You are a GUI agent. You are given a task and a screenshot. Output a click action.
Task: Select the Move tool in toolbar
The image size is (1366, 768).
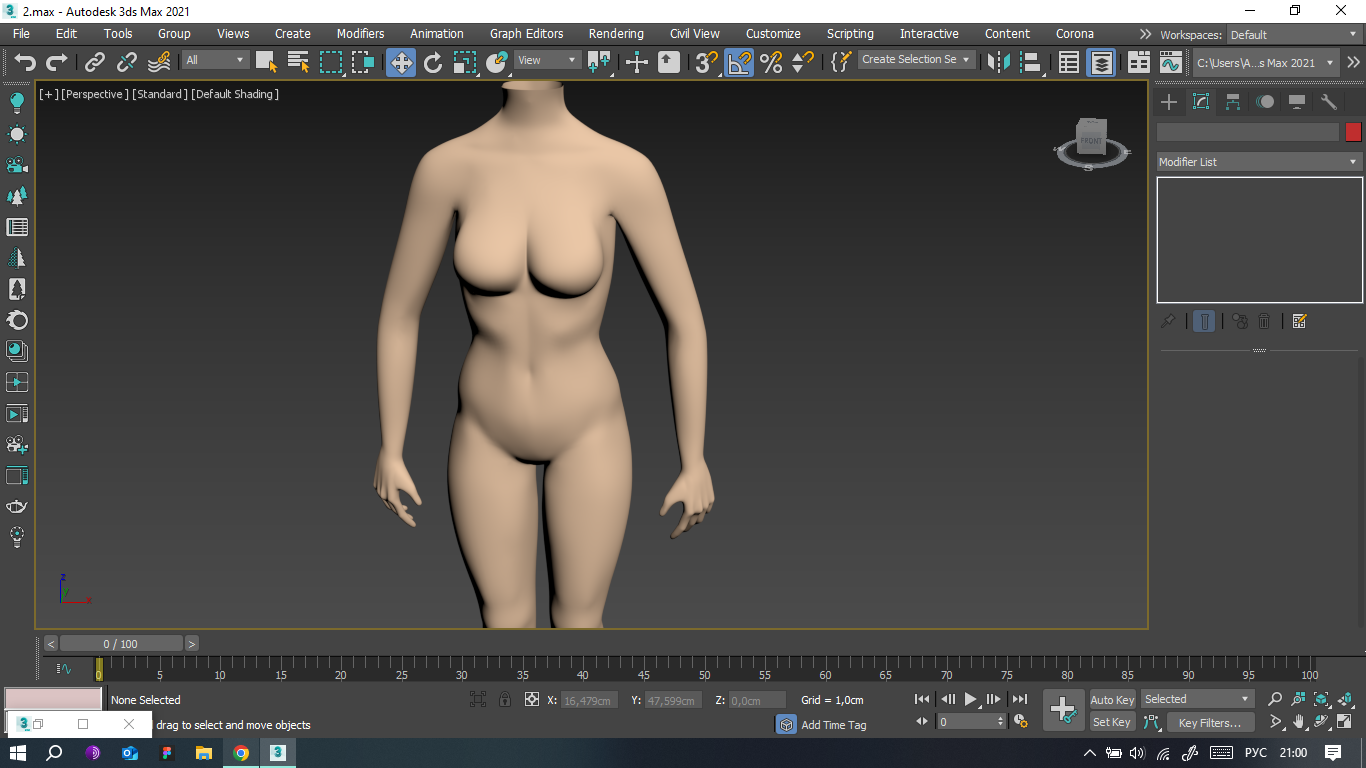click(x=401, y=62)
